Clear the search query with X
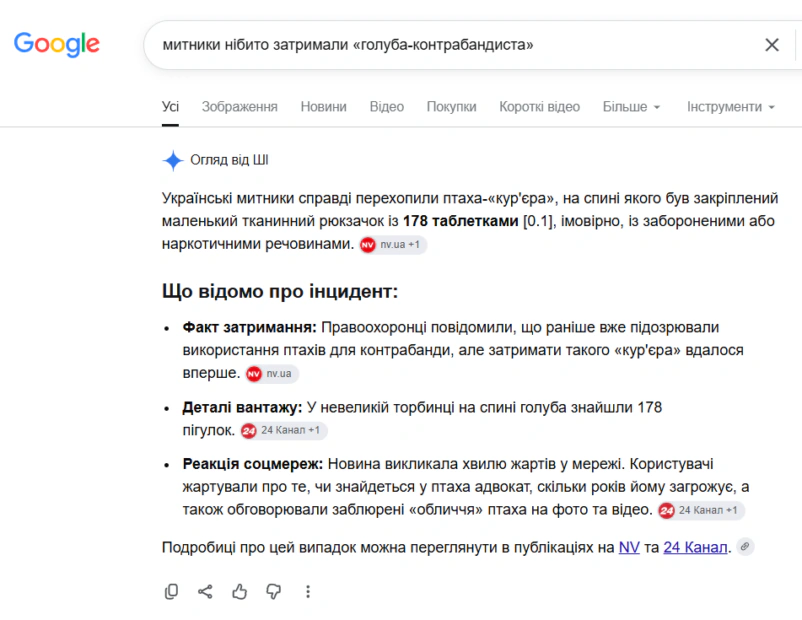802x620 pixels. point(772,45)
